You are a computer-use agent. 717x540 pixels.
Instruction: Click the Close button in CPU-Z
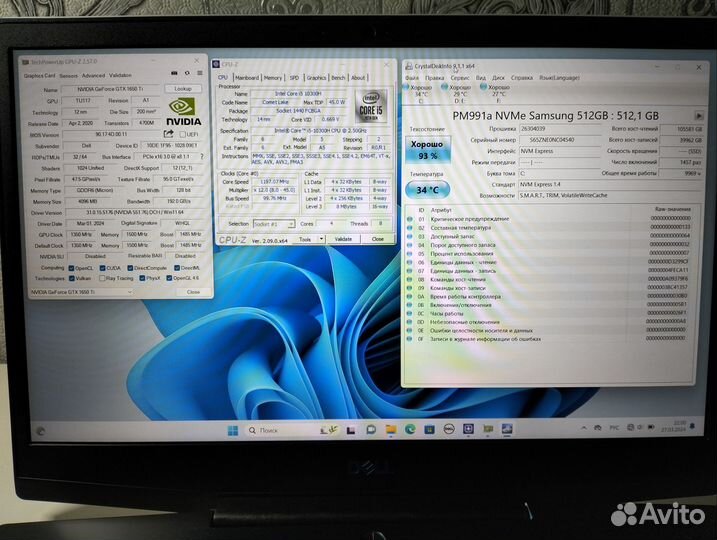click(378, 239)
